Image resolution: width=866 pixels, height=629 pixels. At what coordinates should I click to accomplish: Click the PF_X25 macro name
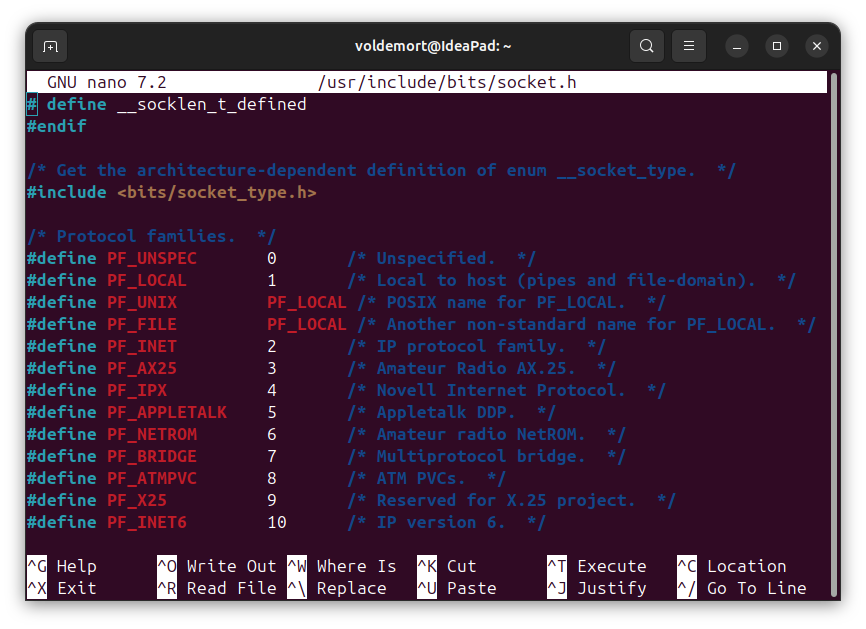tap(137, 500)
